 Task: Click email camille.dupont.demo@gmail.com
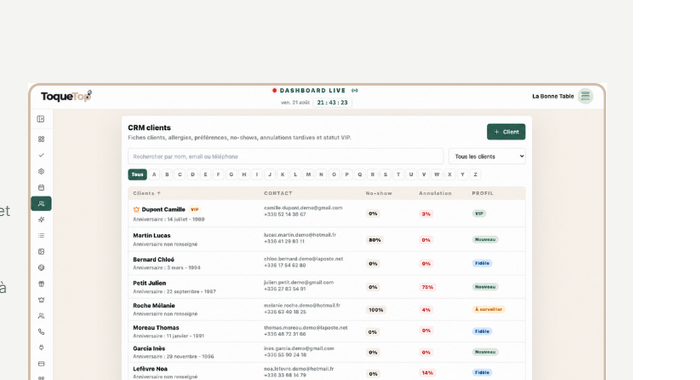tap(303, 208)
